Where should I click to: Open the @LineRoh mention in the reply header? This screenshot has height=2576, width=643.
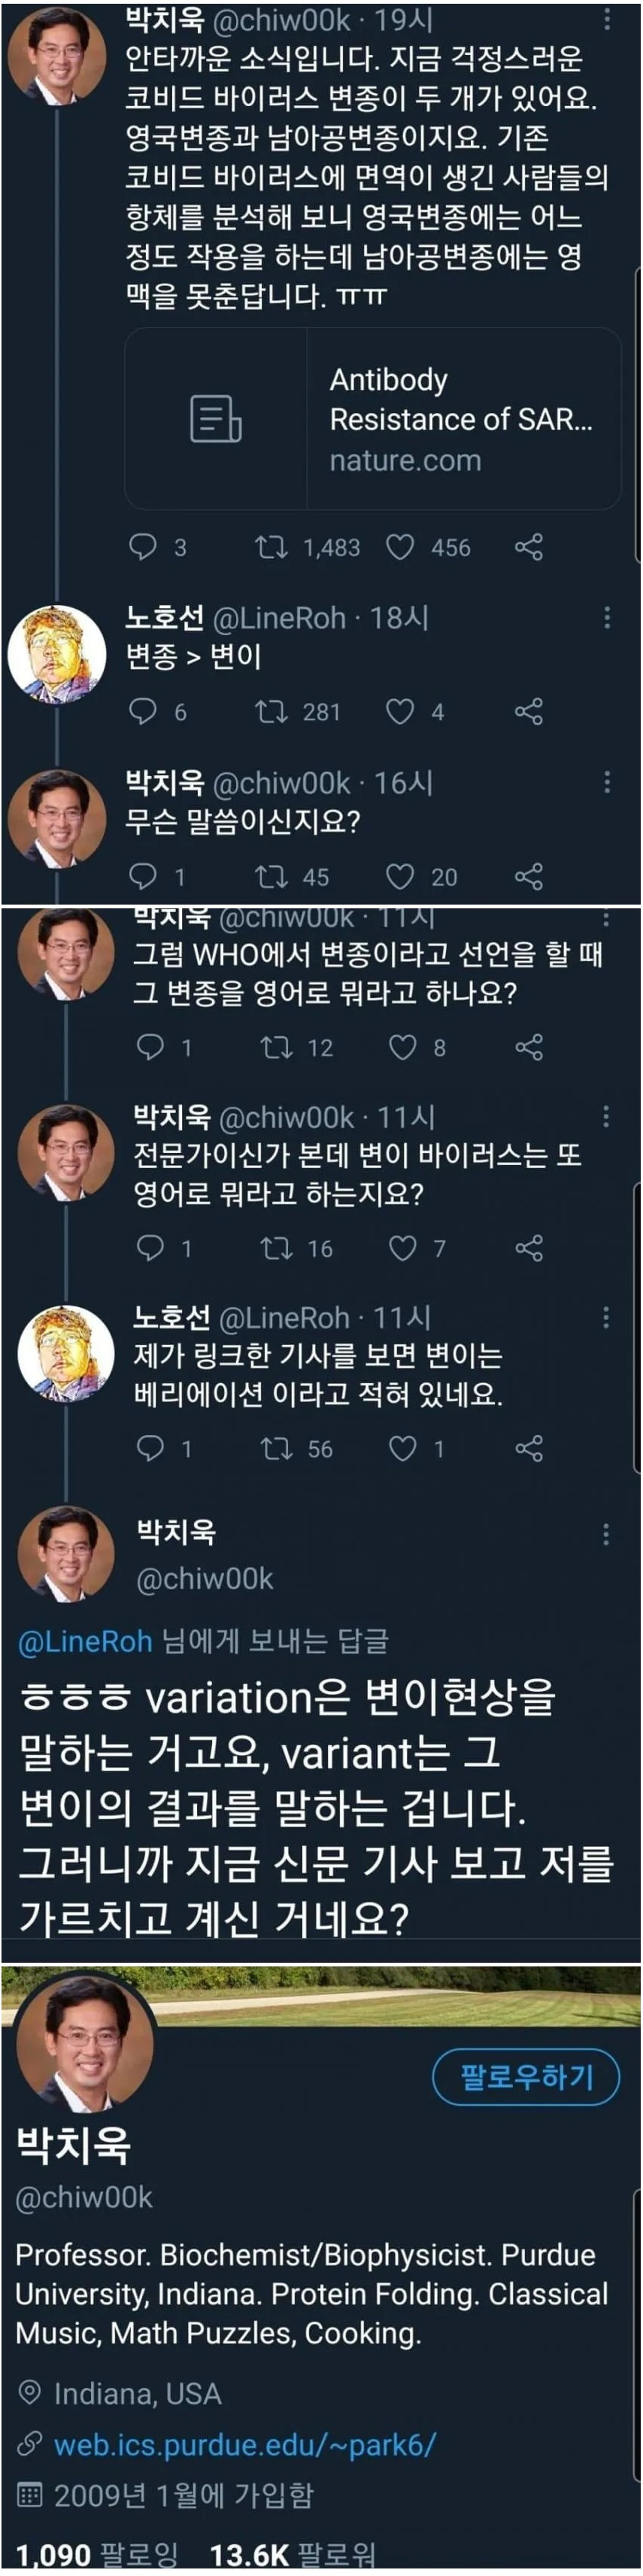point(85,1641)
